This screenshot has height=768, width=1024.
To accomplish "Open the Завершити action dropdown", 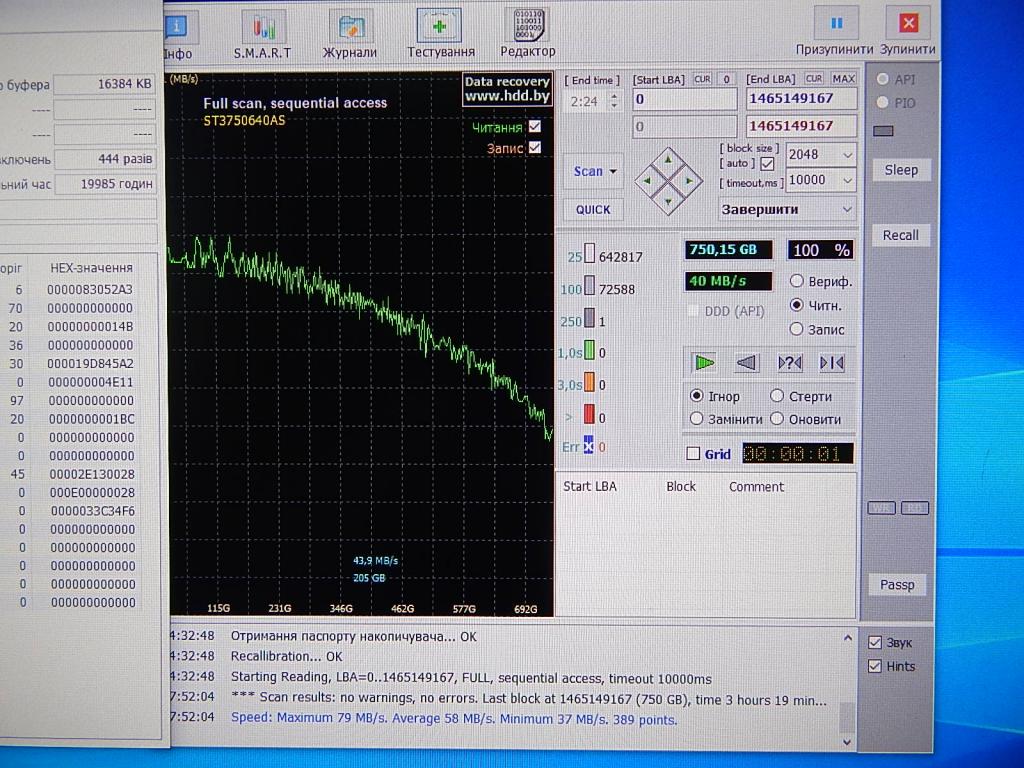I will (787, 210).
